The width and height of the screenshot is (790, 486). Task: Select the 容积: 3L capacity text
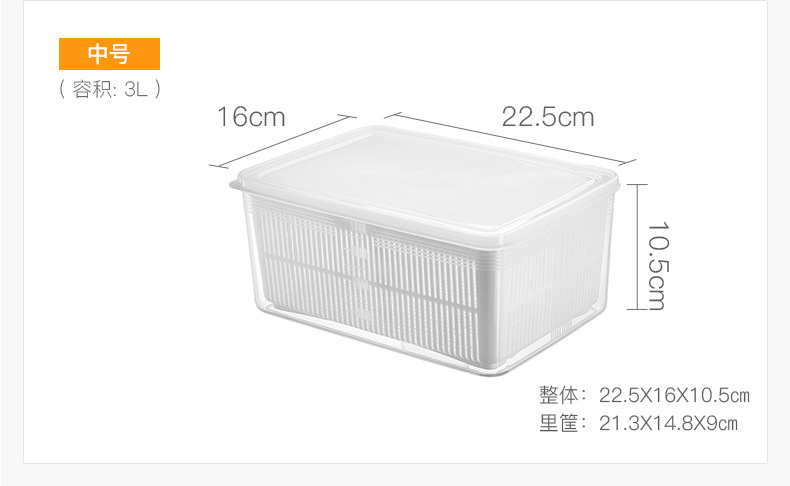(x=110, y=89)
